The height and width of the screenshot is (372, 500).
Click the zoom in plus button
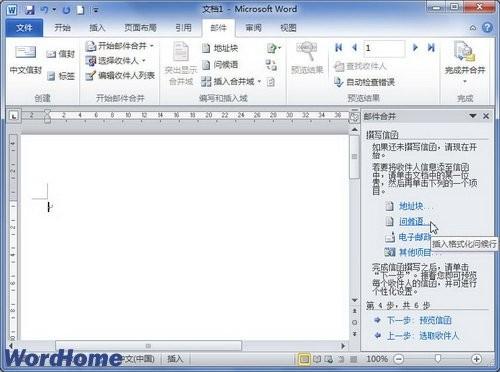click(477, 359)
